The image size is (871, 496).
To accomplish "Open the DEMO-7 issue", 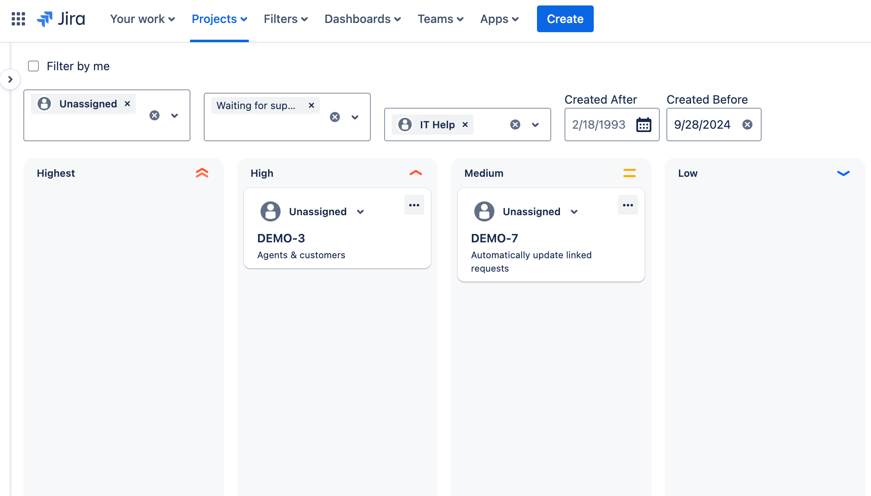I will click(495, 239).
